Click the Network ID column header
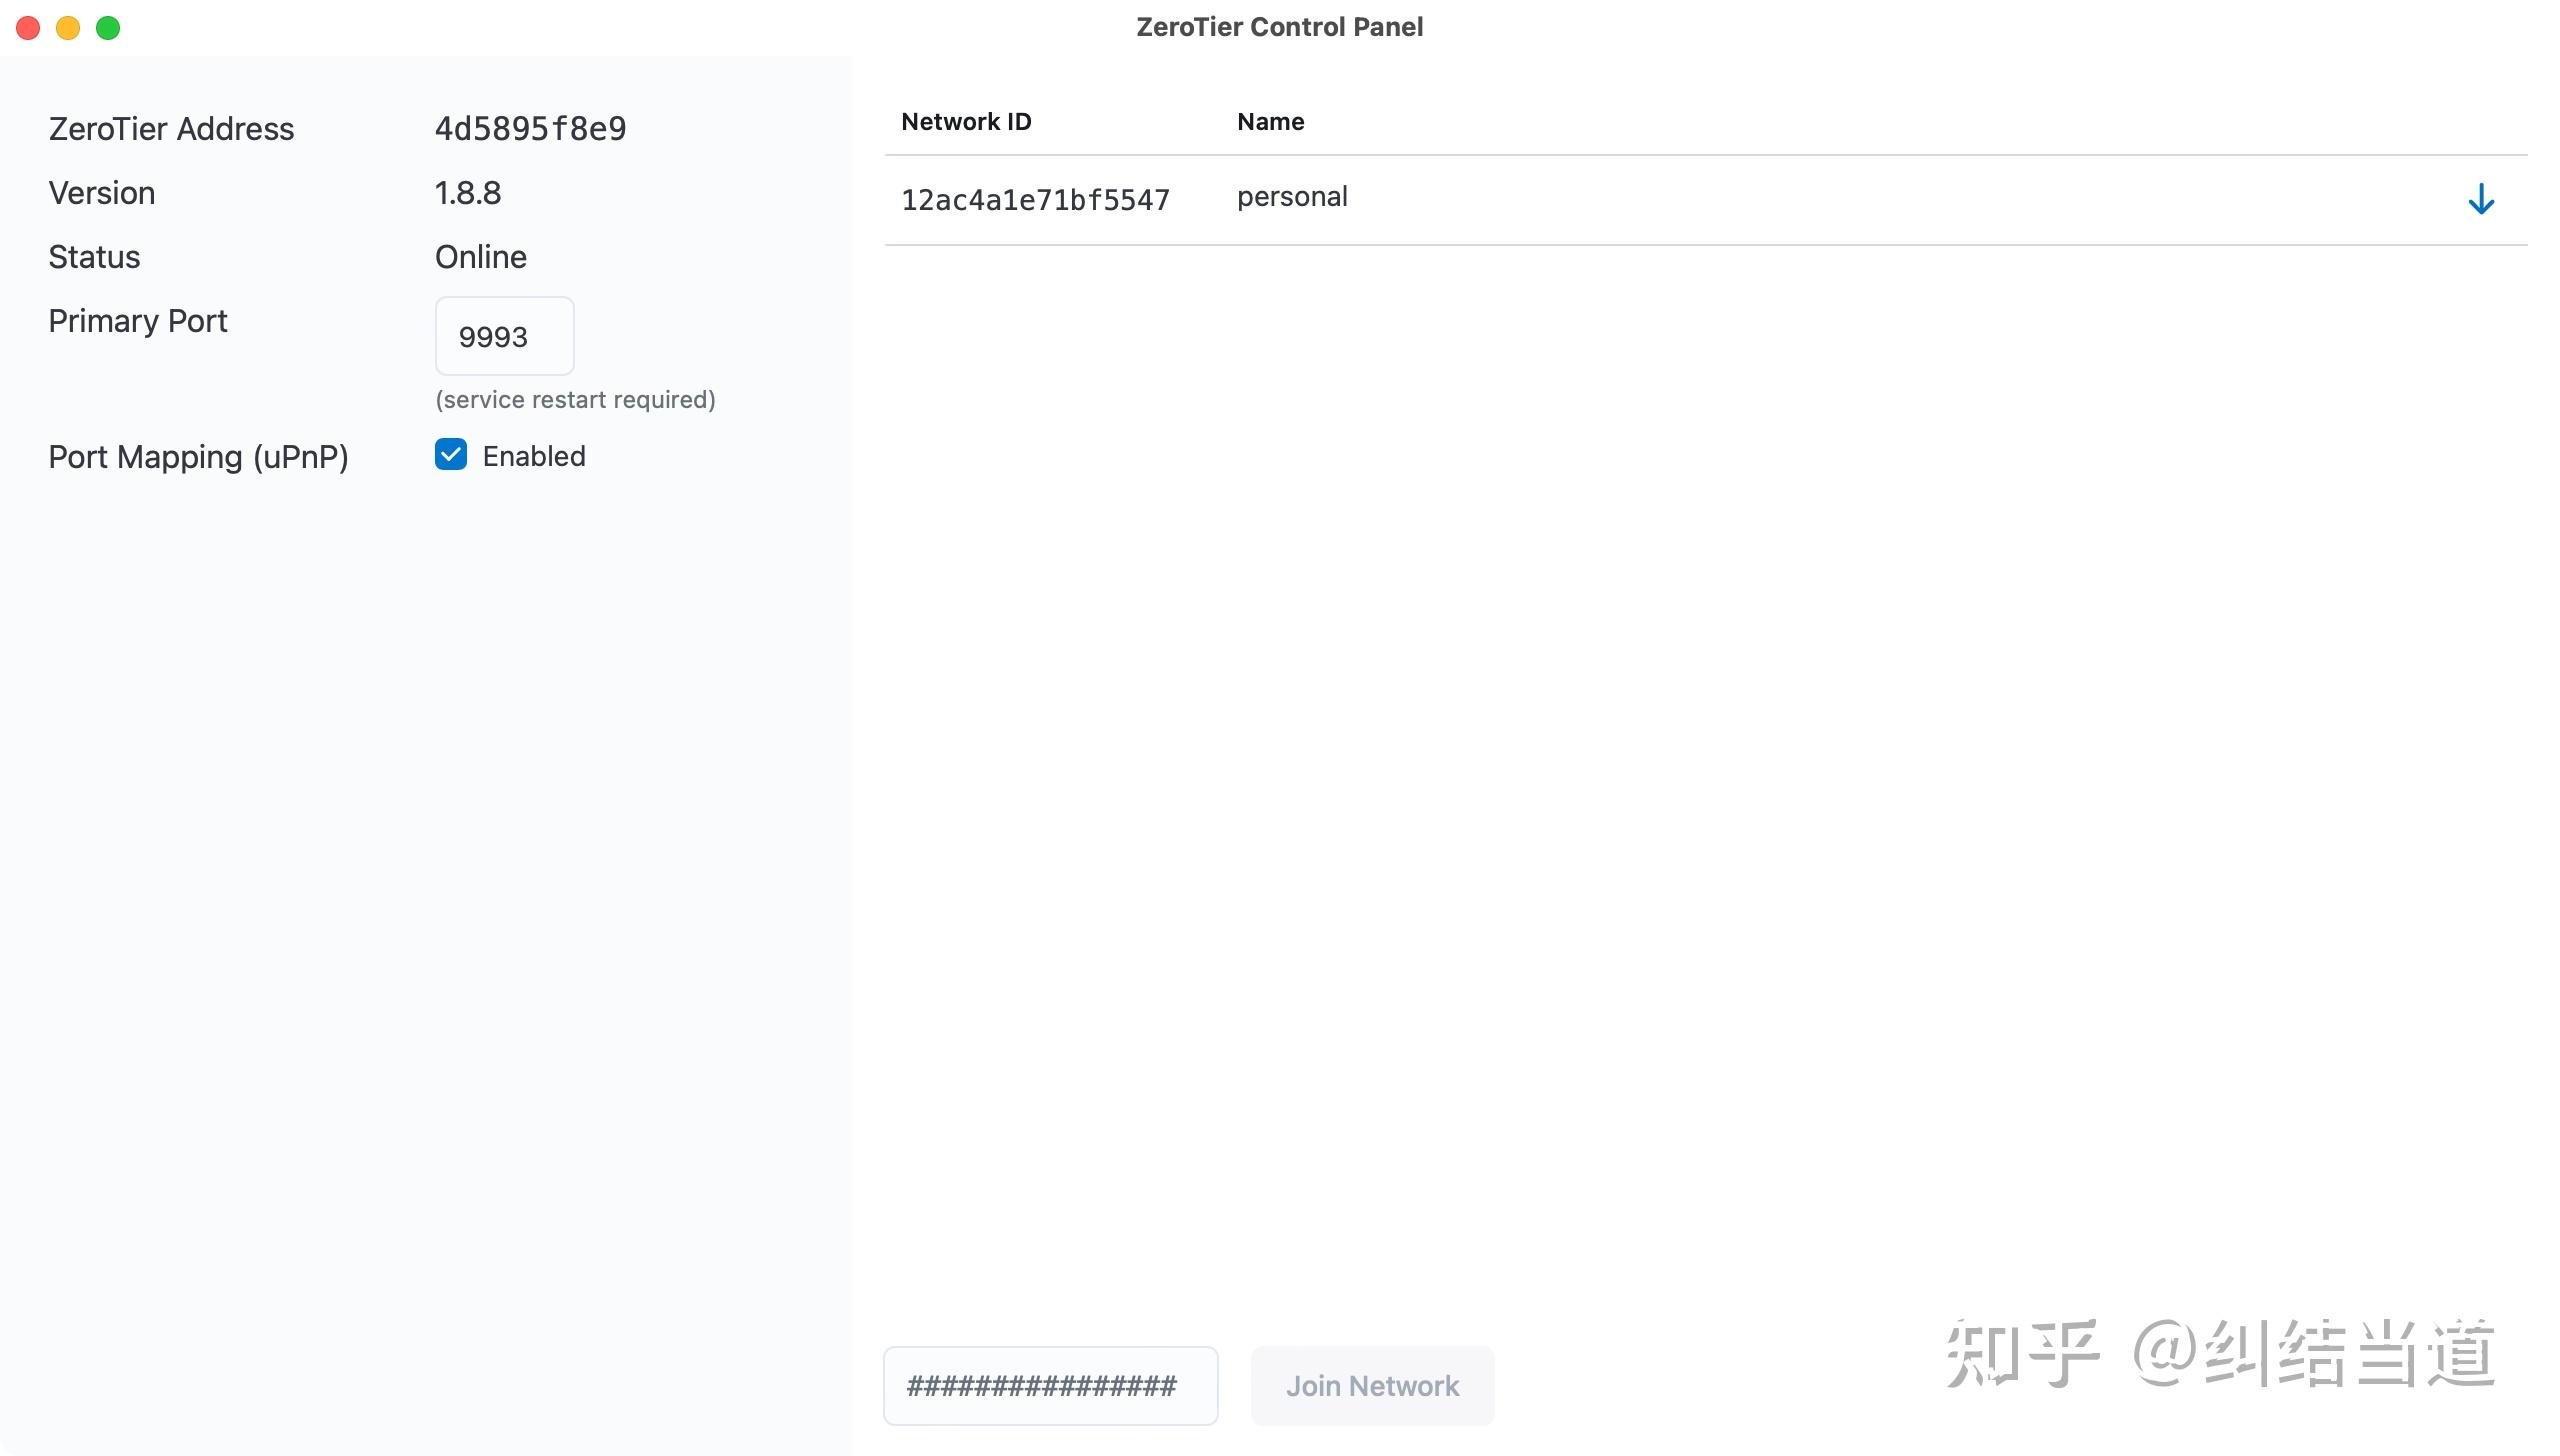The width and height of the screenshot is (2560, 1456). coord(966,121)
